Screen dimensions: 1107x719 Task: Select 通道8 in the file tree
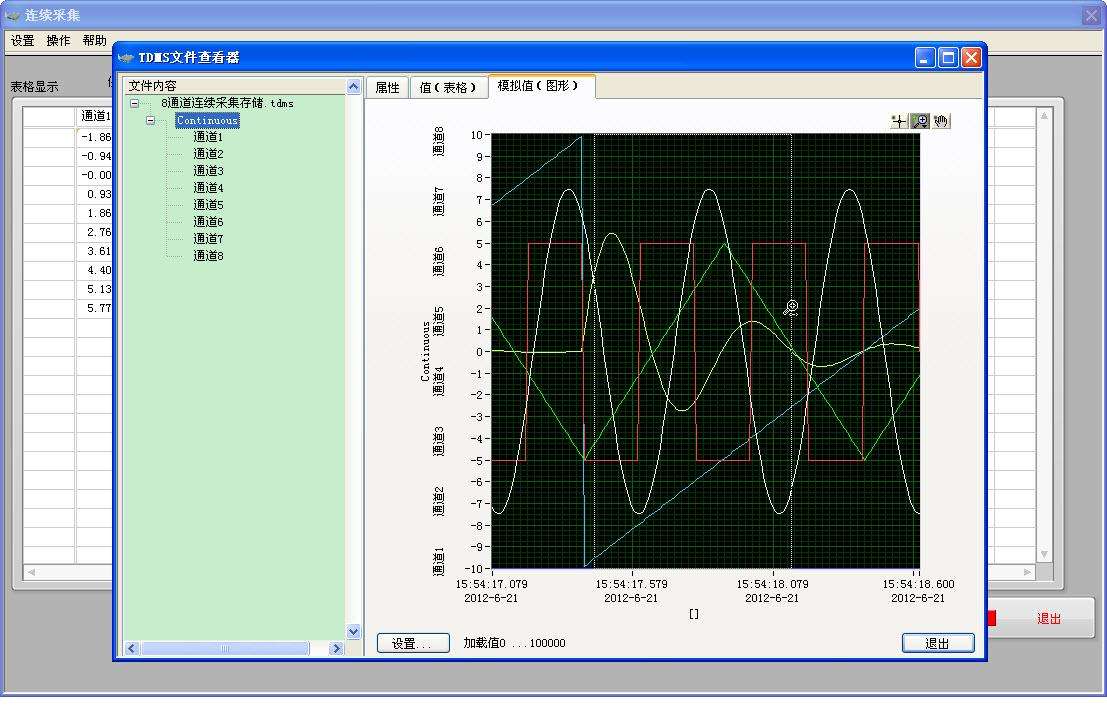(208, 256)
